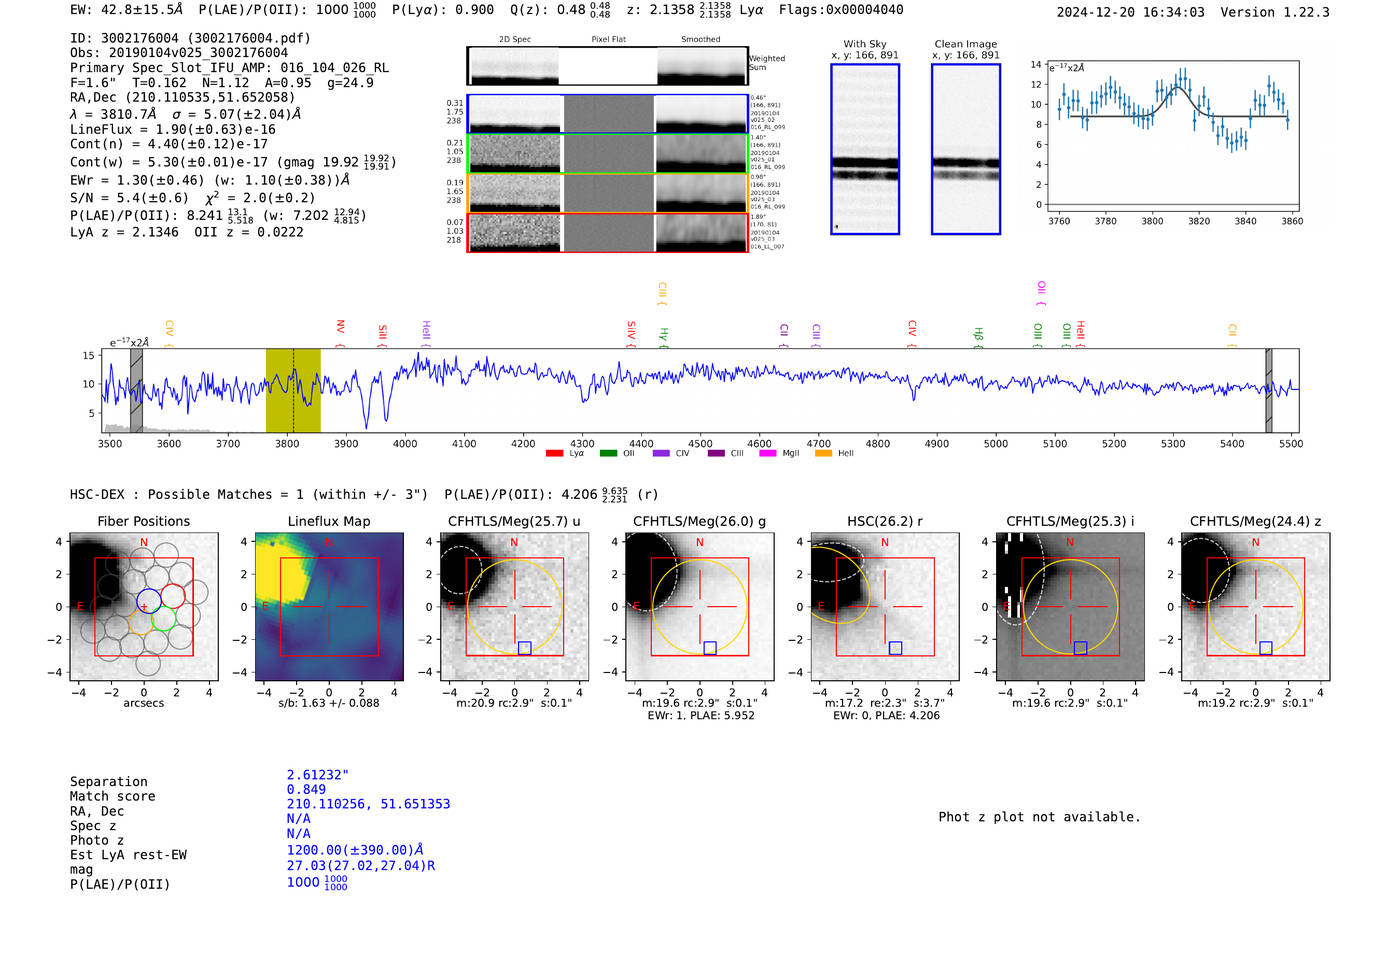Image resolution: width=1400 pixels, height=953 pixels.
Task: Click the OII green legend swatch
Action: (608, 453)
